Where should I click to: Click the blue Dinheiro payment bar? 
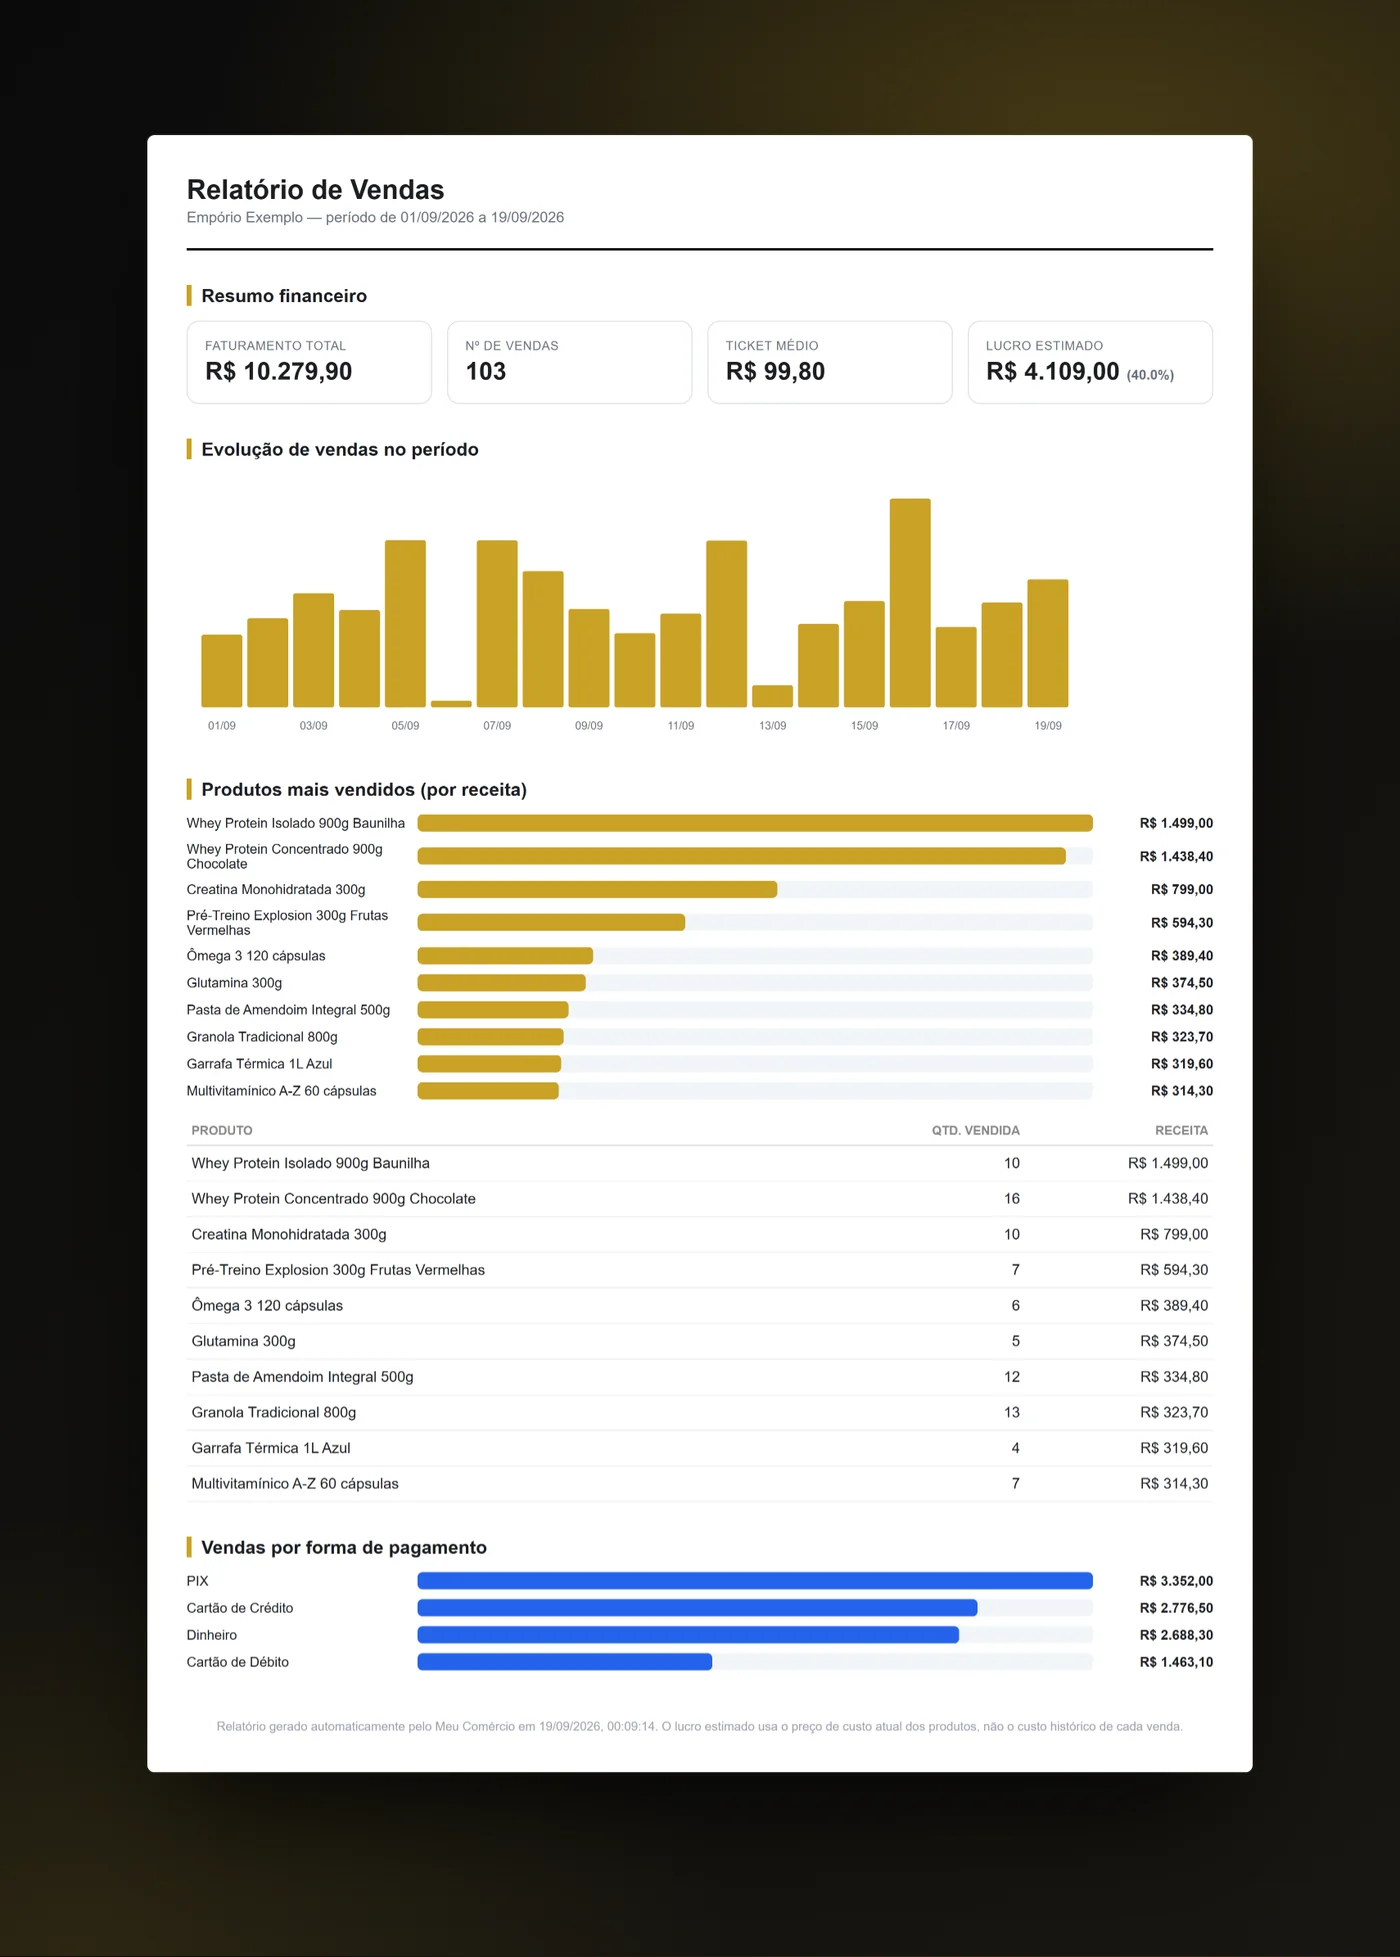688,1635
